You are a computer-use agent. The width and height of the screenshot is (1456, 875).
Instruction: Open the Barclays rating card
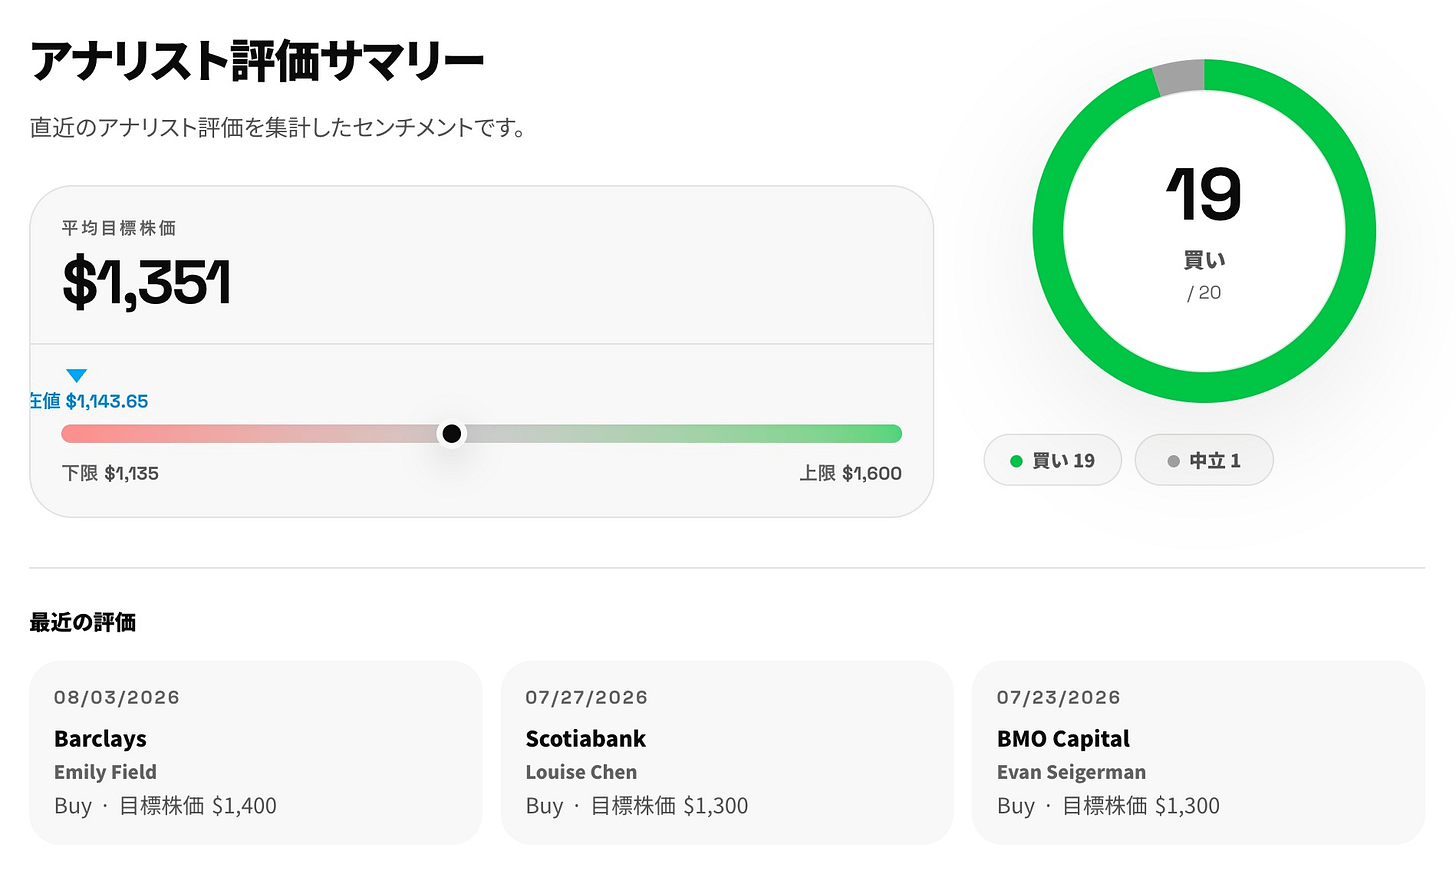[256, 752]
